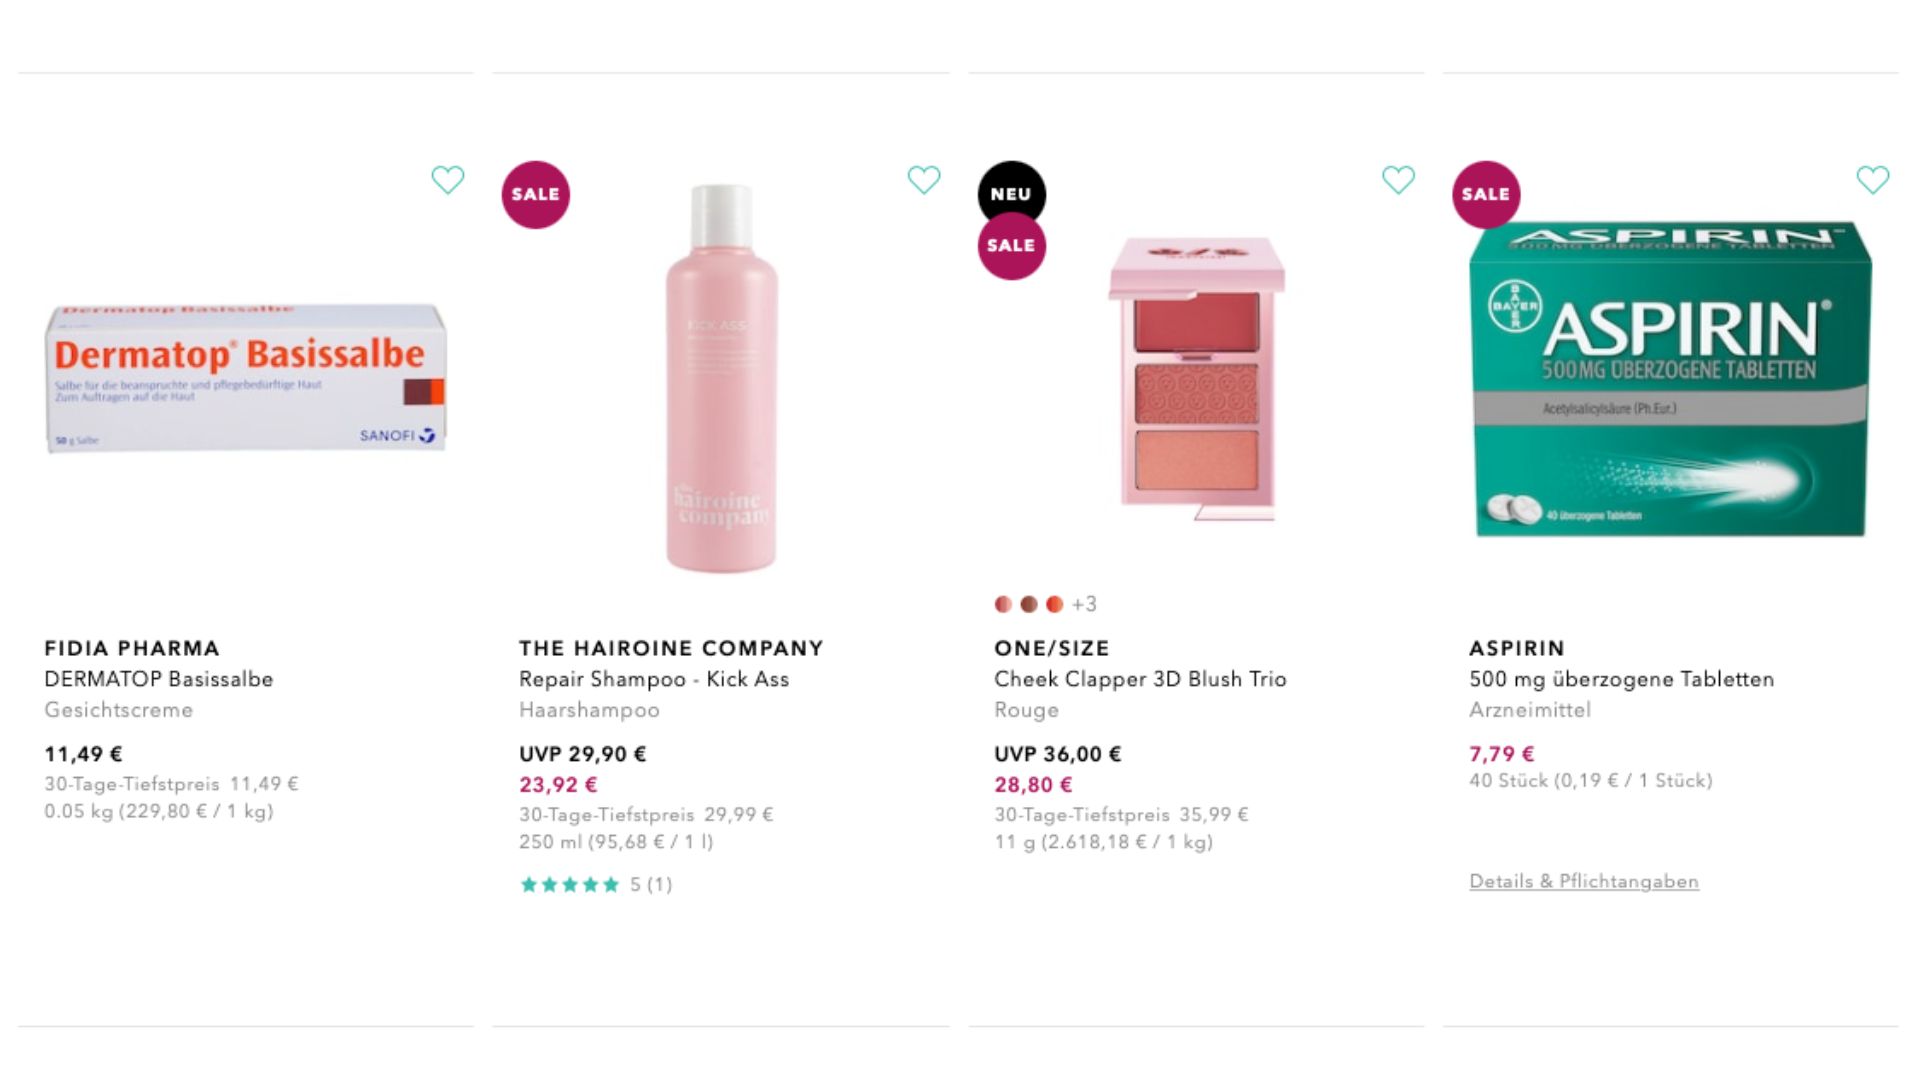Add DERMATOP Basissalbe to wishlist via heart
This screenshot has width=1920, height=1080.
point(447,180)
